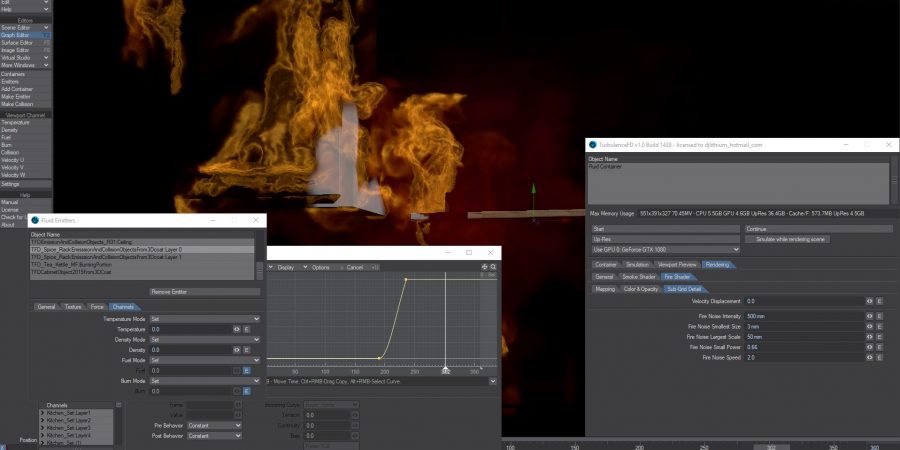Click Fire Noise Small Power eye icon
The width and height of the screenshot is (900, 450).
point(870,347)
